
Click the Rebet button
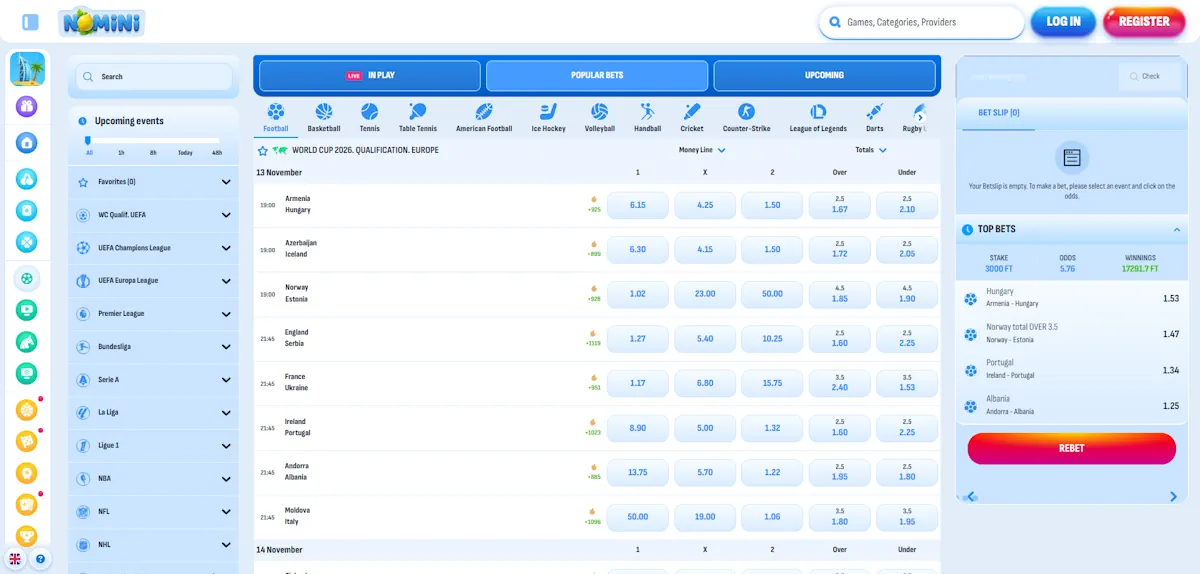tap(1071, 449)
